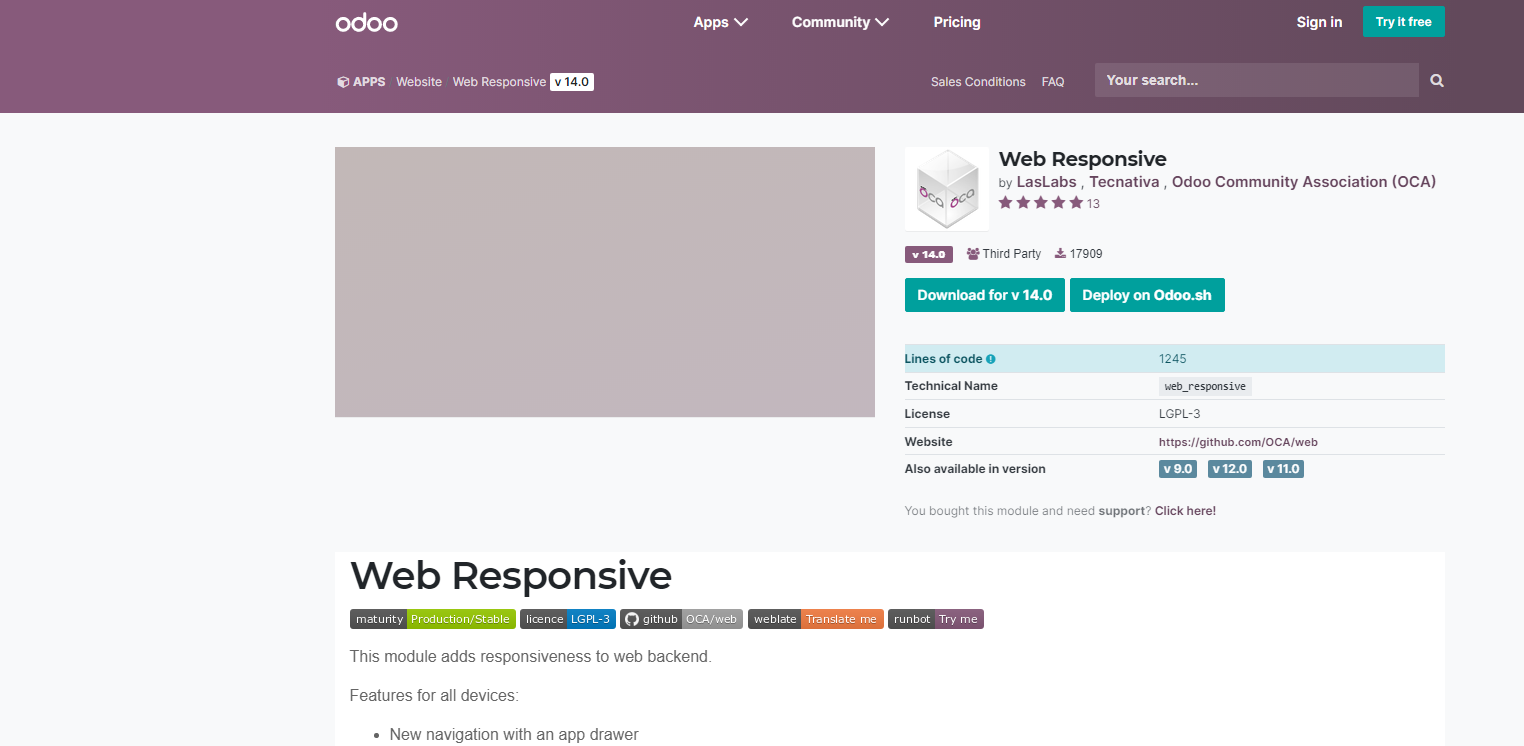
Task: Click the weblate Translate me badge
Action: [x=816, y=619]
